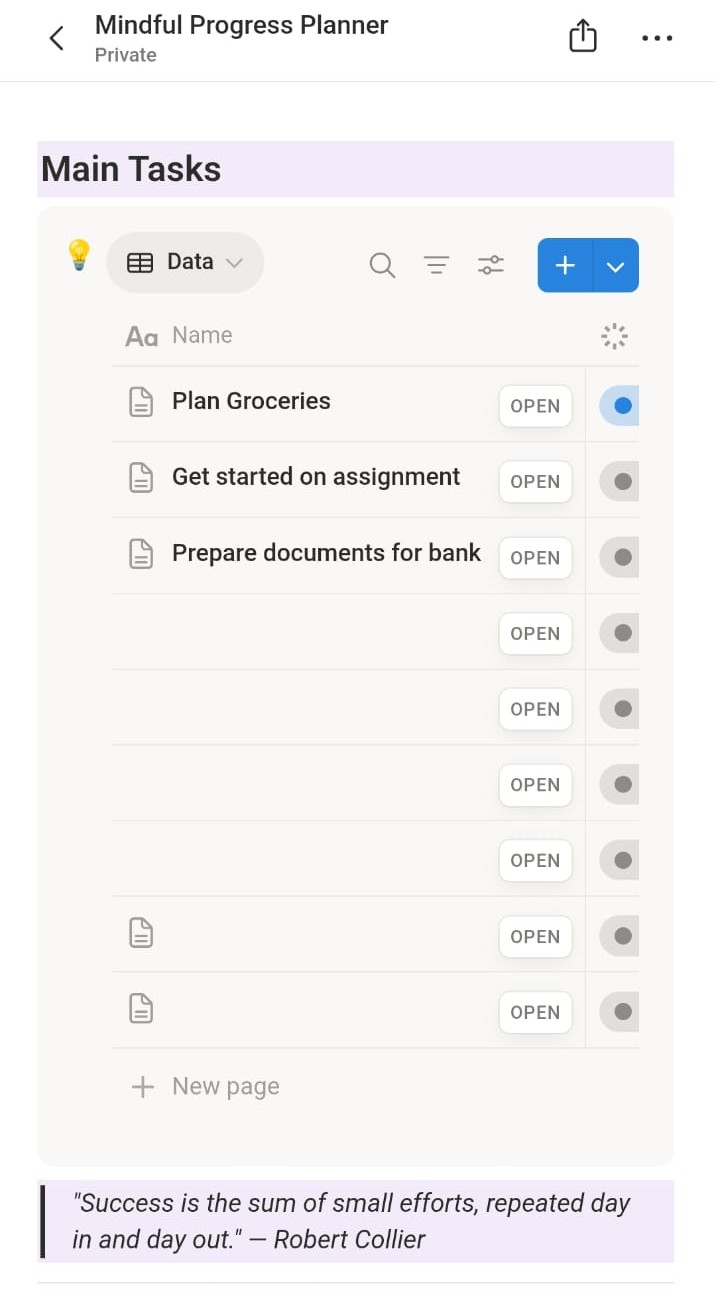Toggle status for Prepare documents for bank
The height and width of the screenshot is (1315, 716).
(620, 557)
